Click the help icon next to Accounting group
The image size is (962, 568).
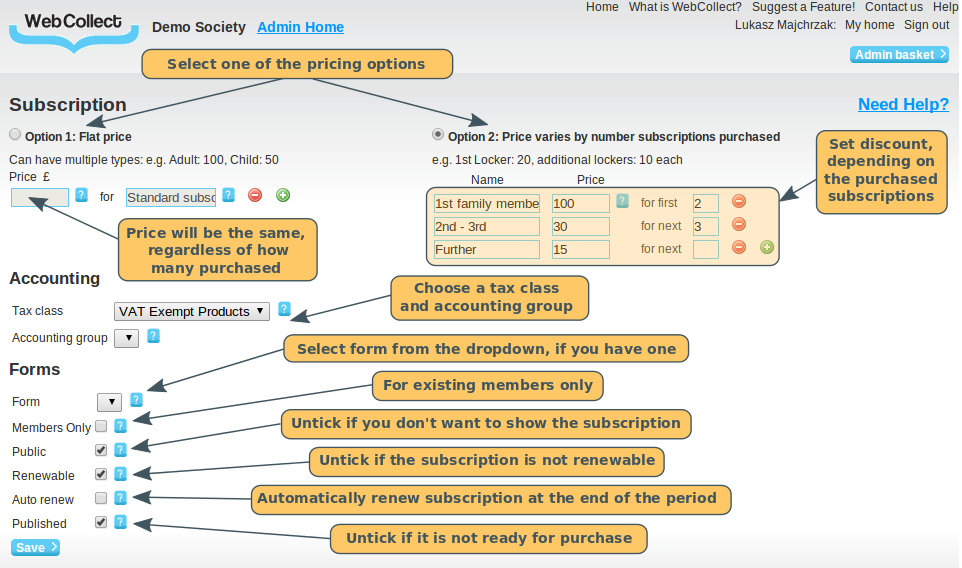153,336
